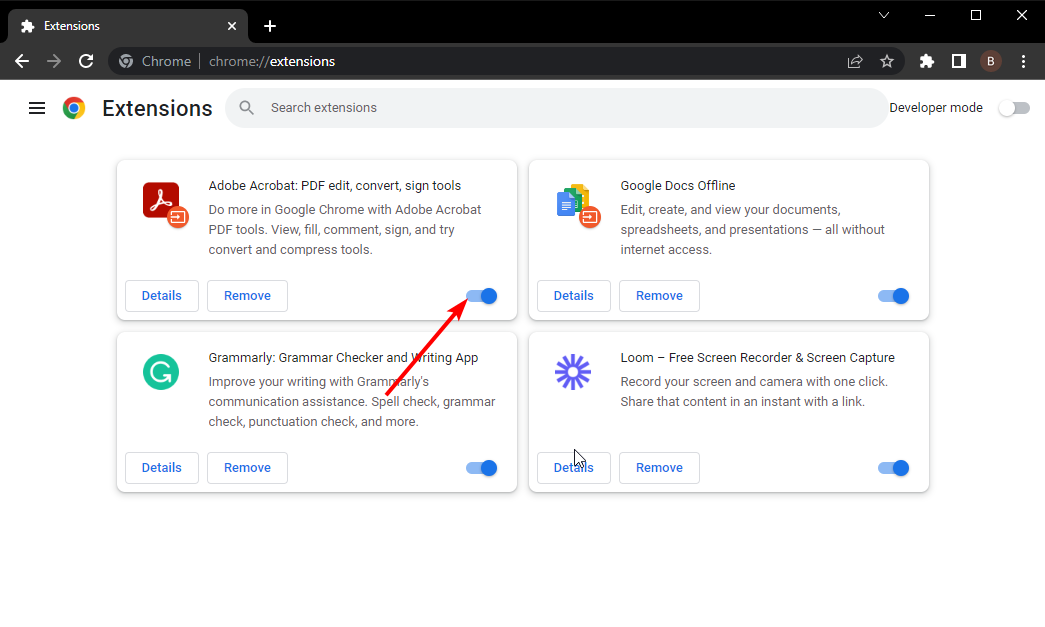Open Chrome three-dot menu
The image size is (1045, 627).
pos(1023,61)
